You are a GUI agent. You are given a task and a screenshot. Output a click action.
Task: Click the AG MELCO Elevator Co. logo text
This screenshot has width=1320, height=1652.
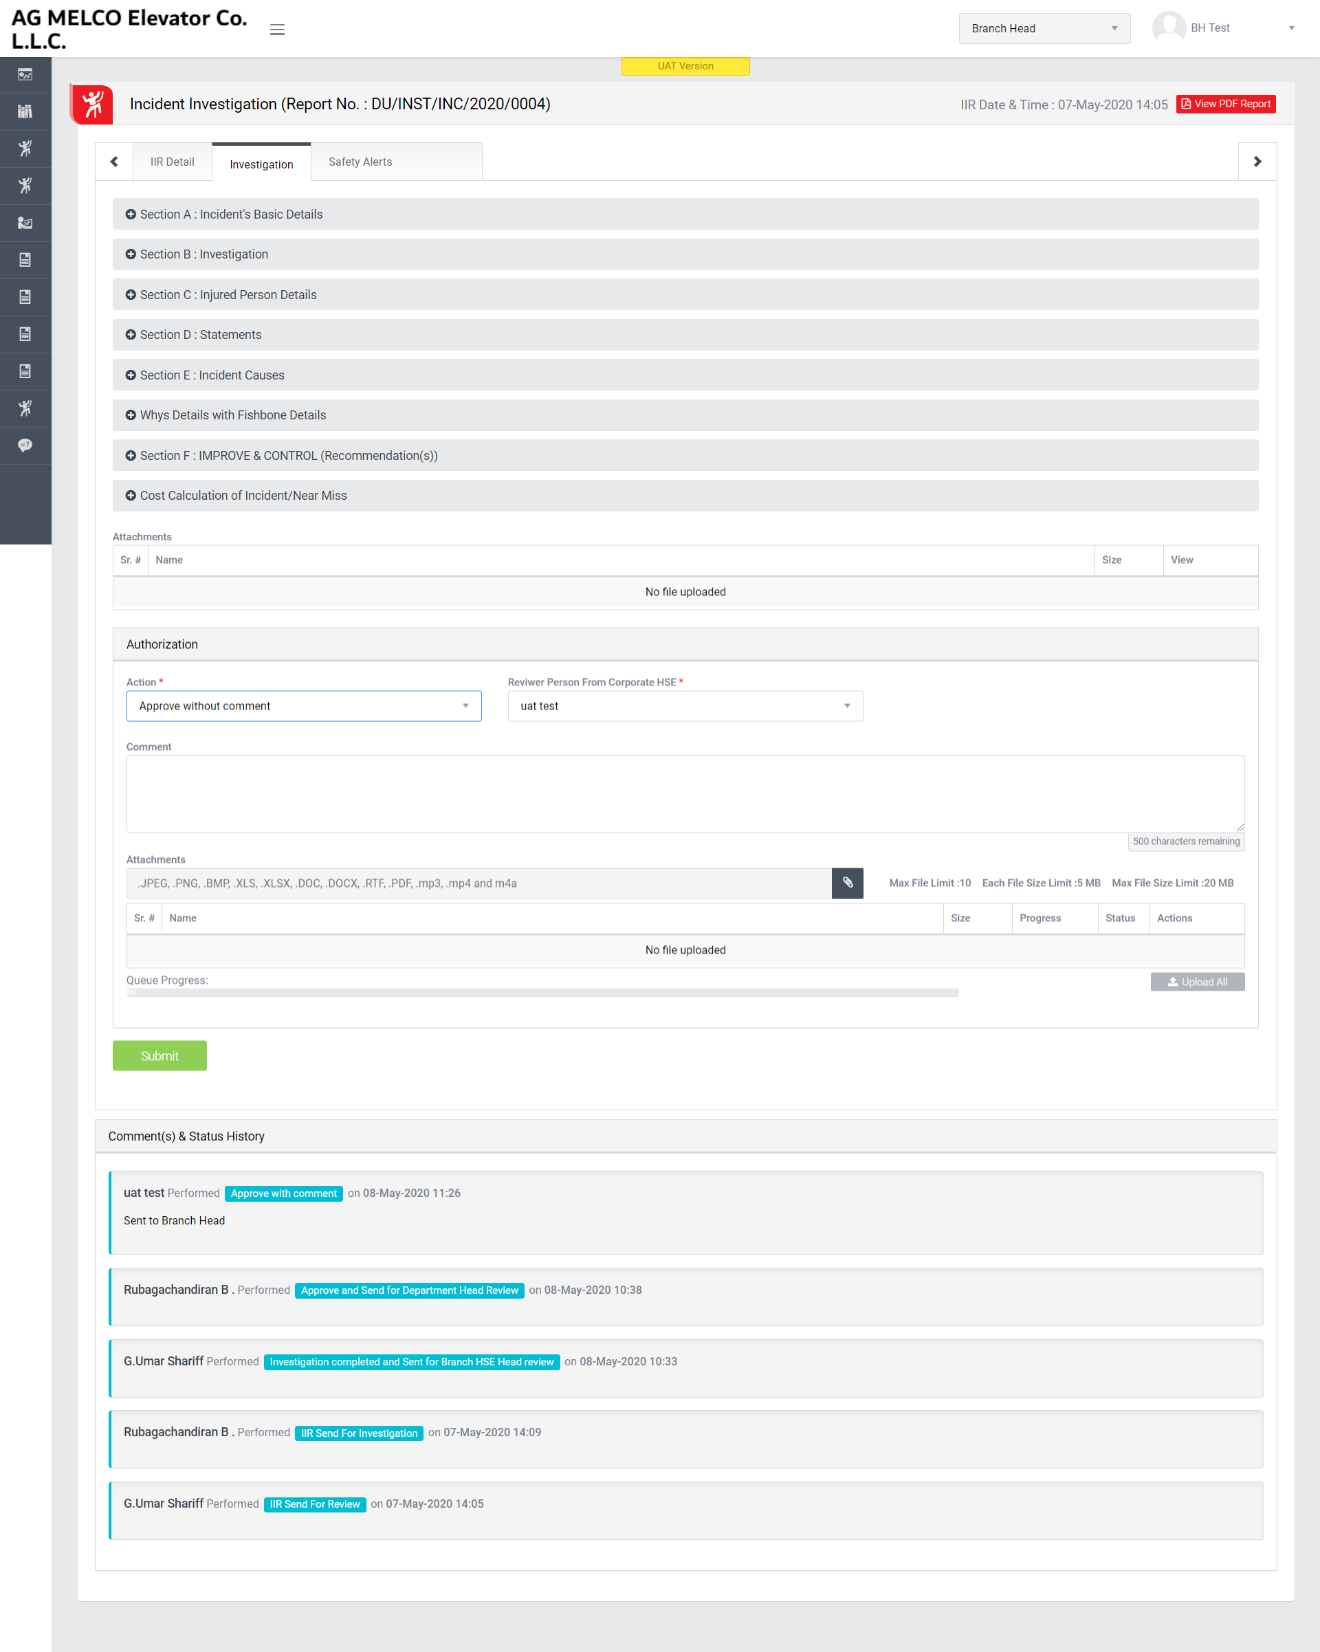[x=129, y=29]
